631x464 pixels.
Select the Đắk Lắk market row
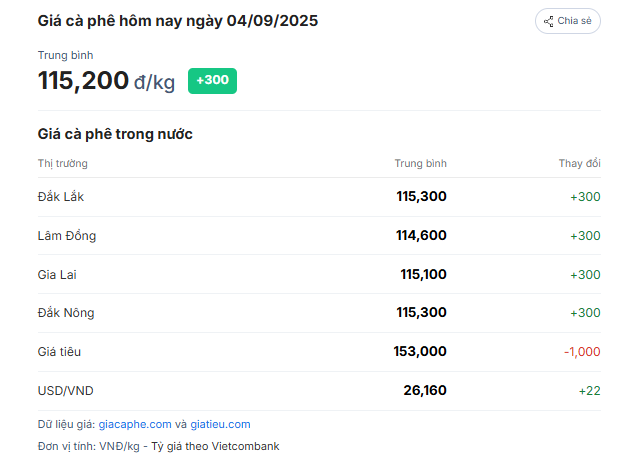tap(319, 197)
